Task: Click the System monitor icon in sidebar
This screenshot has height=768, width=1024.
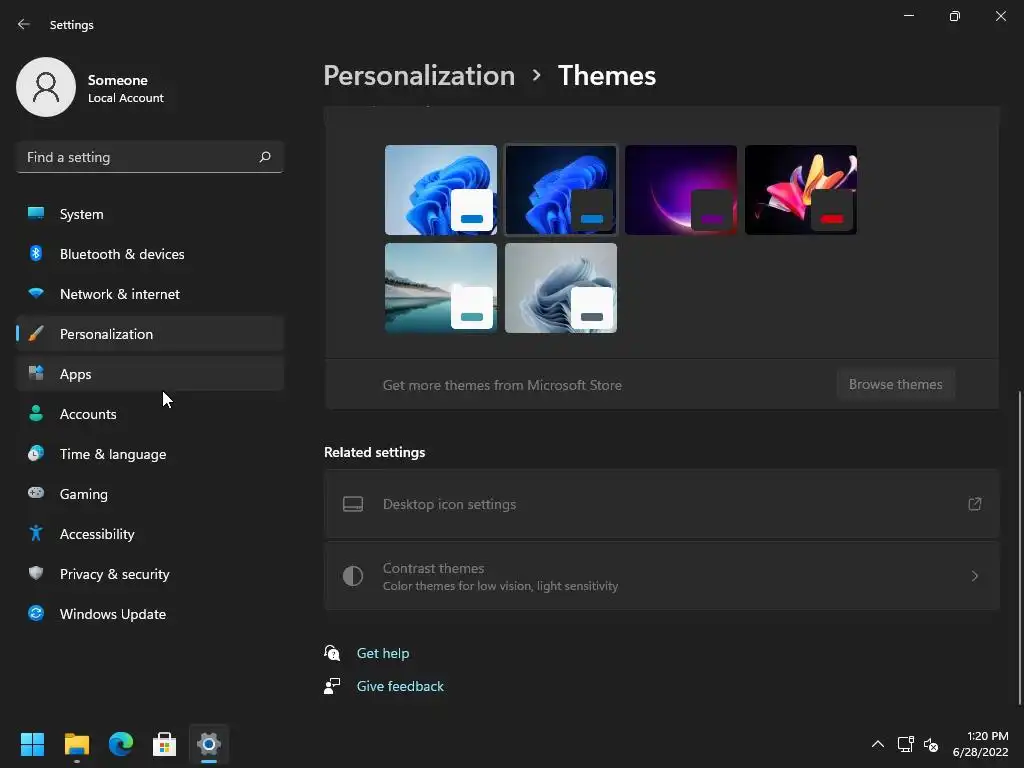Action: (36, 214)
